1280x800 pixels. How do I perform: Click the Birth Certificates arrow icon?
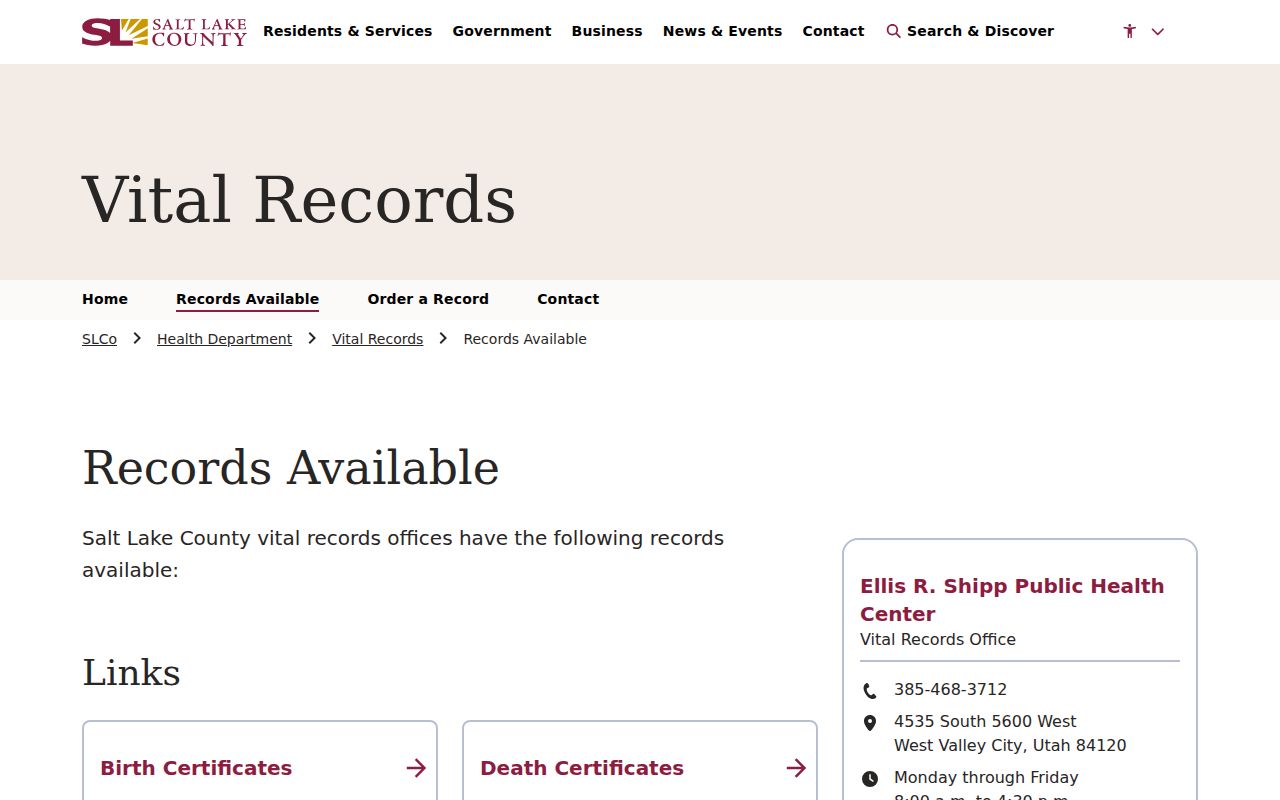[416, 768]
